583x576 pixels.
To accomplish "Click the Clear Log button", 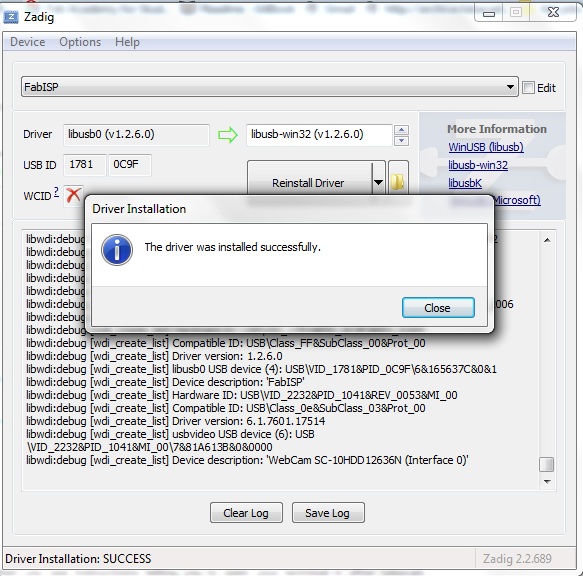I will 246,513.
